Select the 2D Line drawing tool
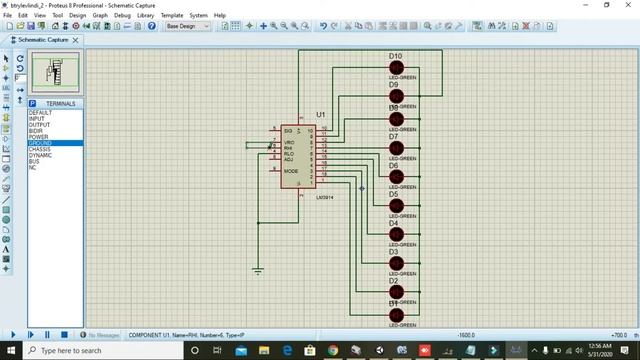Image resolution: width=640 pixels, height=360 pixels. coord(6,200)
